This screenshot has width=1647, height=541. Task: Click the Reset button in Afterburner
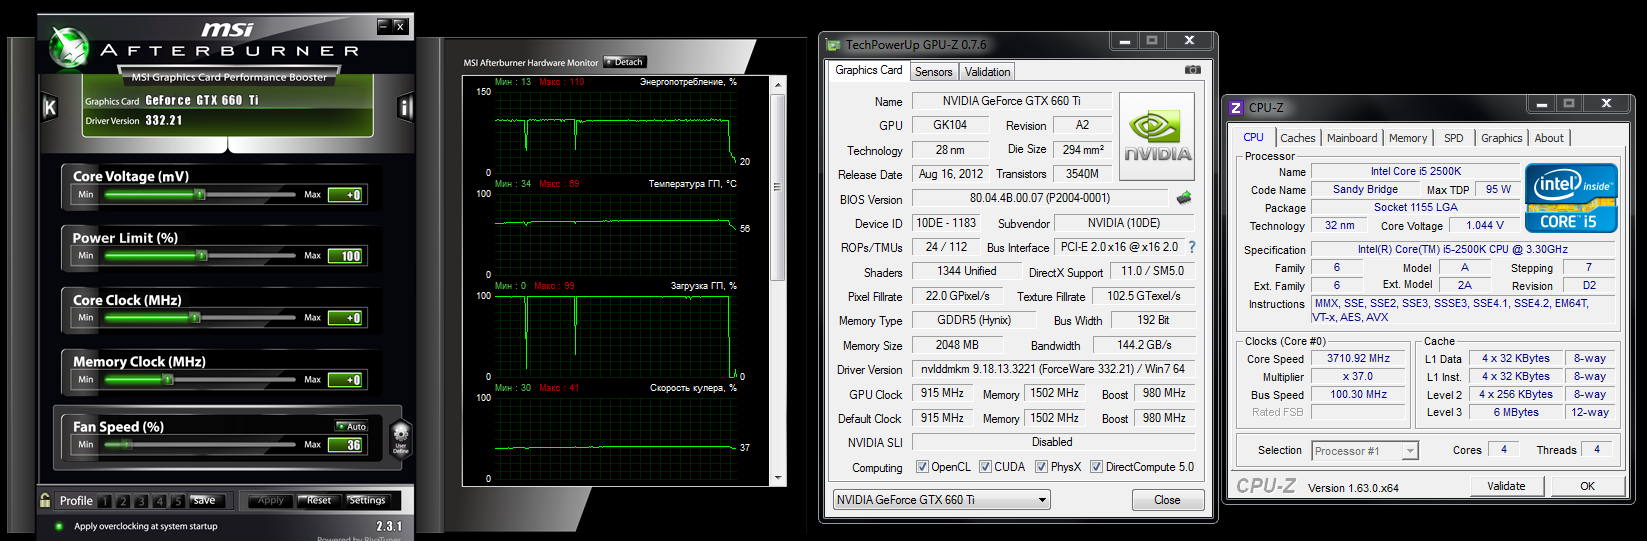pos(319,500)
